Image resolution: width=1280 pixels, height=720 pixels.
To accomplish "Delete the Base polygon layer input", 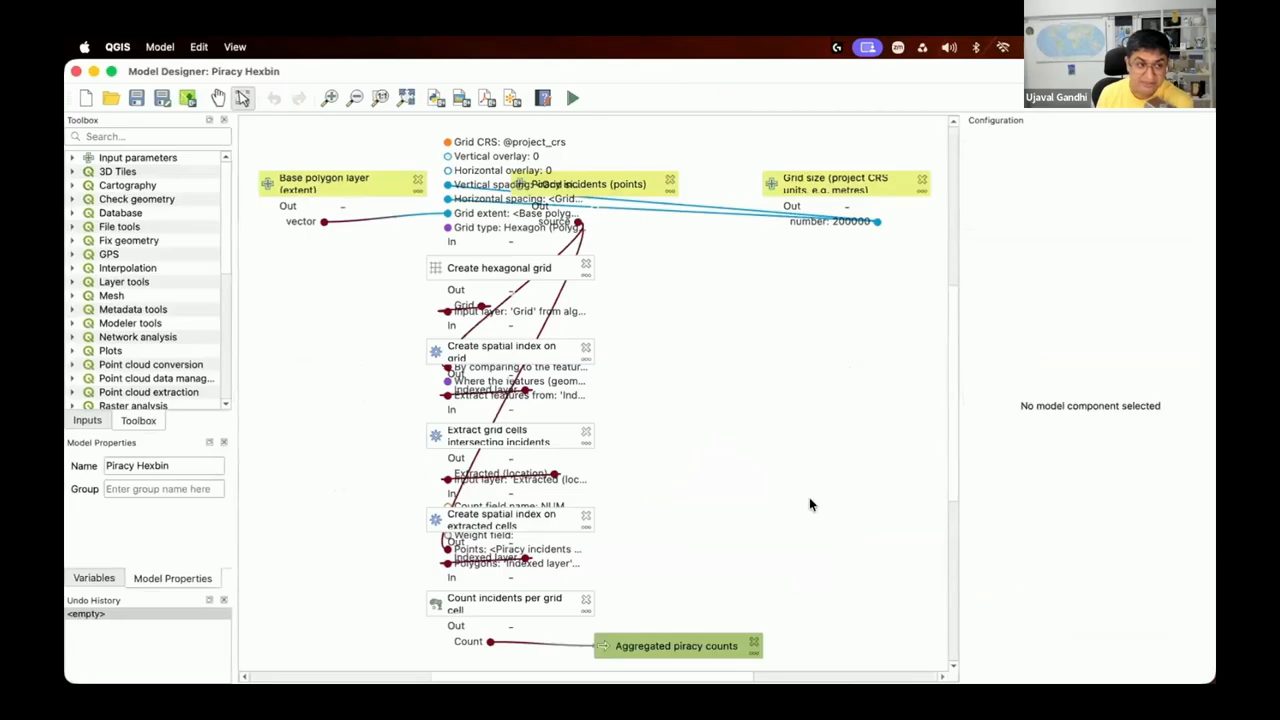I will (418, 180).
